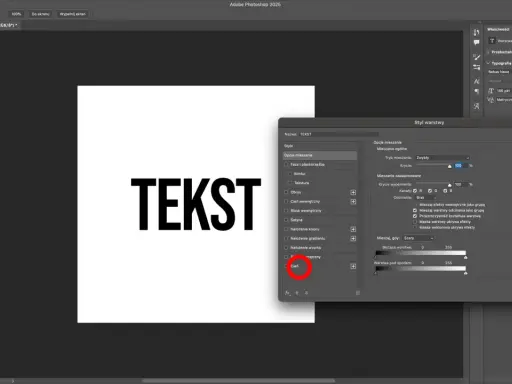Screen dimensions: 512x384
Task: Click the open document tab
Action: [x=9, y=25]
